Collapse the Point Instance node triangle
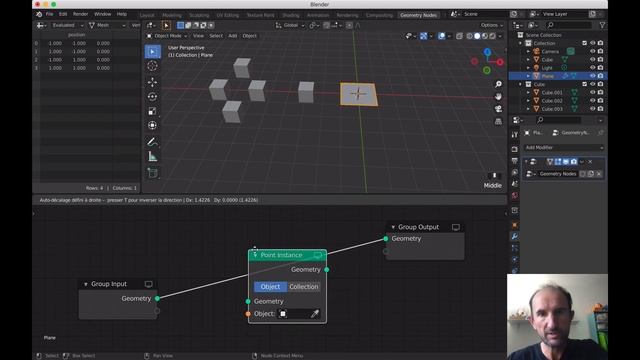This screenshot has height=360, width=640. pos(255,255)
